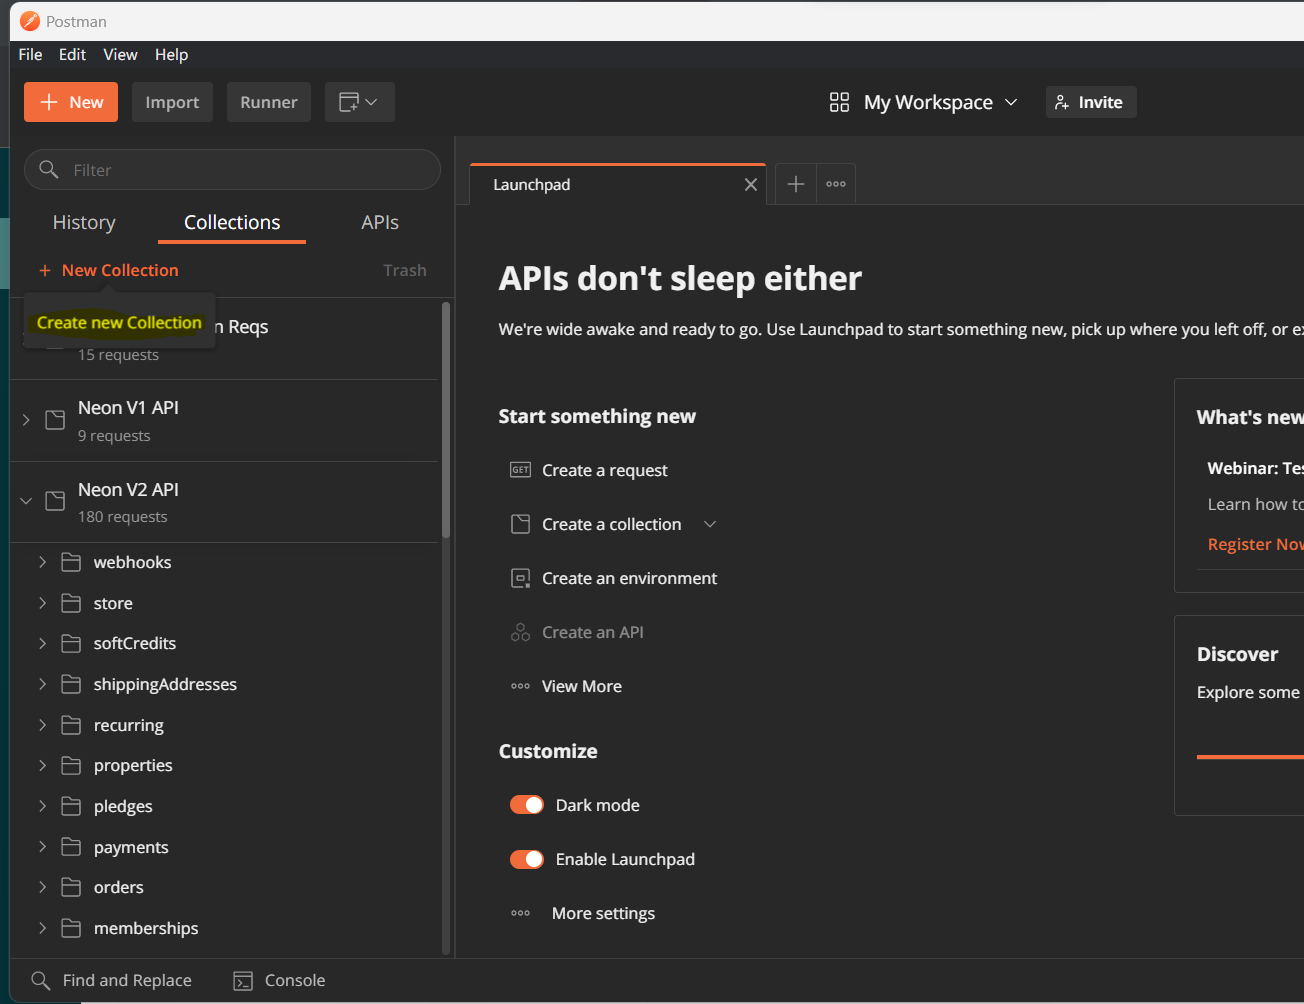Image resolution: width=1304 pixels, height=1004 pixels.
Task: Open the View menu
Action: point(120,54)
